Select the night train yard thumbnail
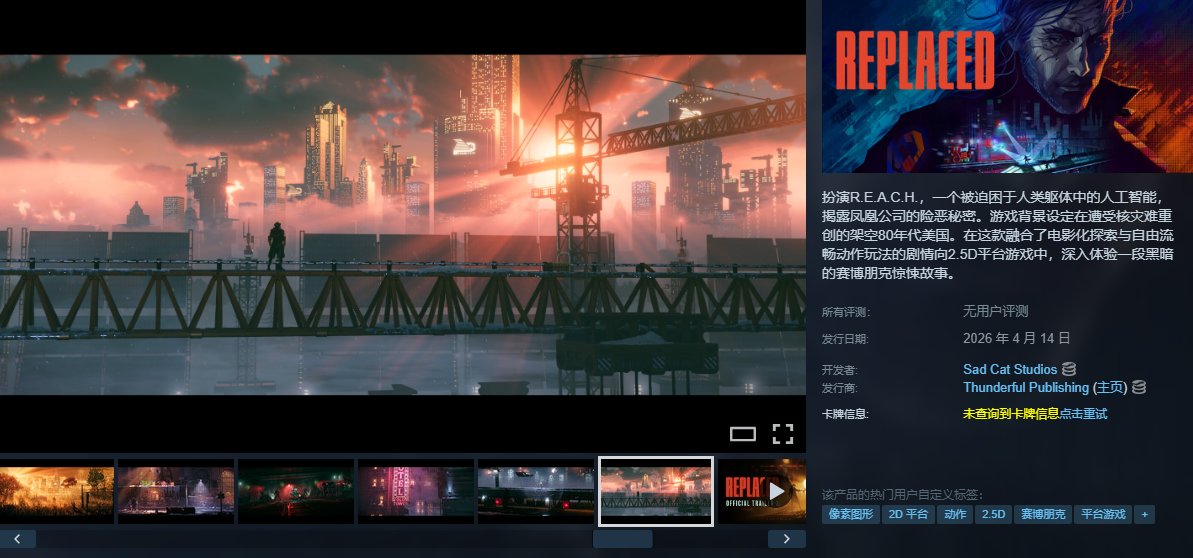Viewport: 1193px width, 558px height. click(536, 491)
